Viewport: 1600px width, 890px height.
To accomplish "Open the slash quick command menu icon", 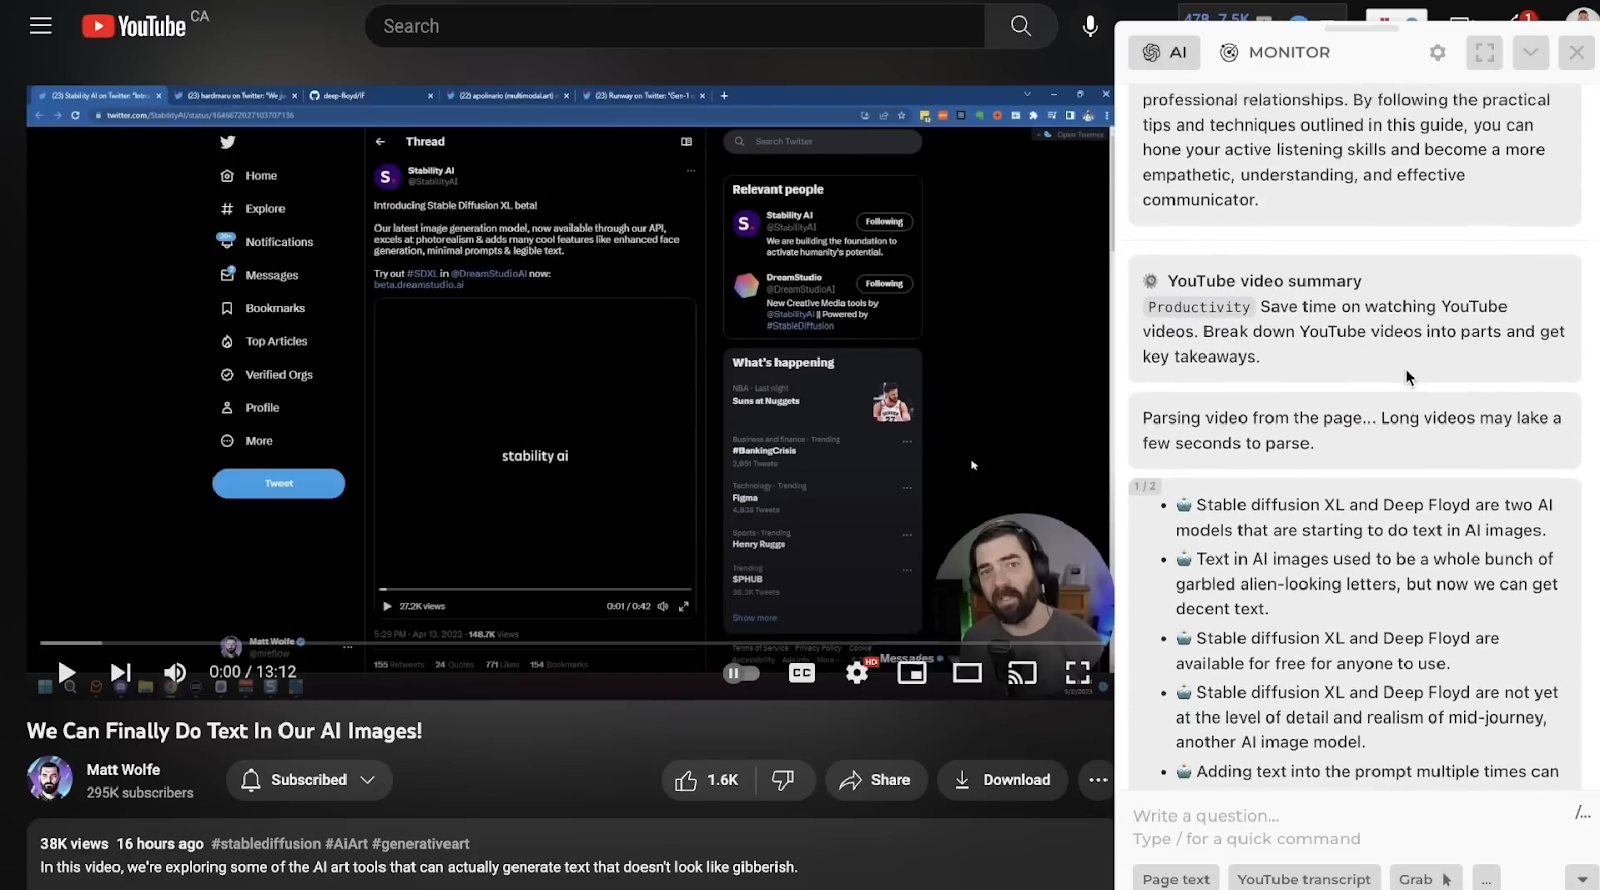I will tap(1582, 813).
